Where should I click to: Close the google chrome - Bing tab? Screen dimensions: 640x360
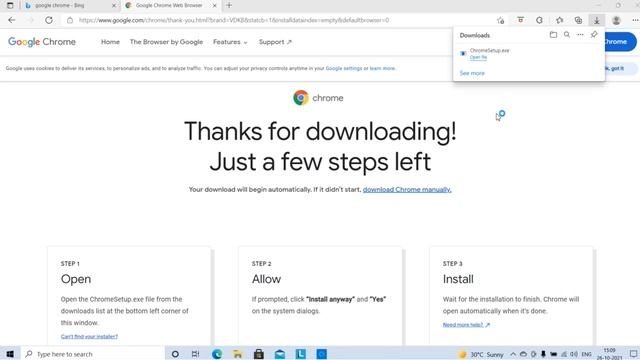coord(114,6)
